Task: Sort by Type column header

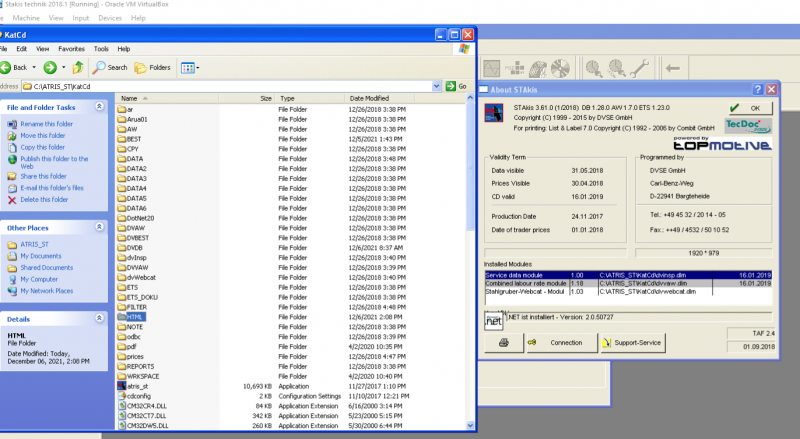Action: click(309, 99)
